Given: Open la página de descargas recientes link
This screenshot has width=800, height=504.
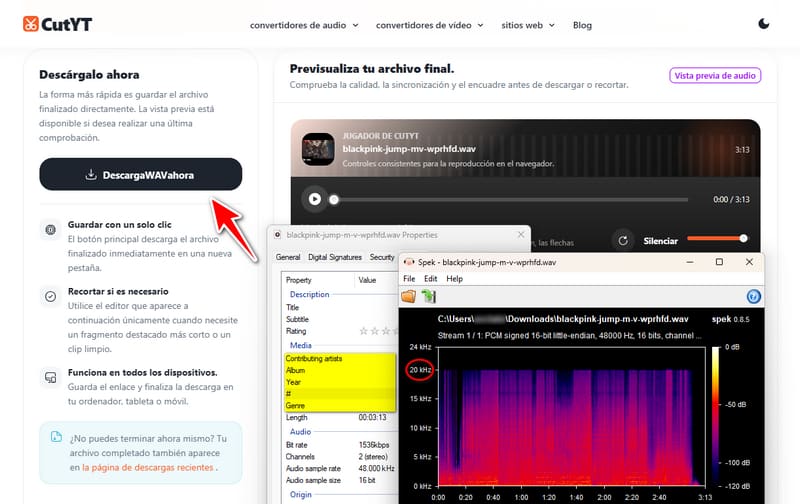Looking at the screenshot, I should point(147,467).
